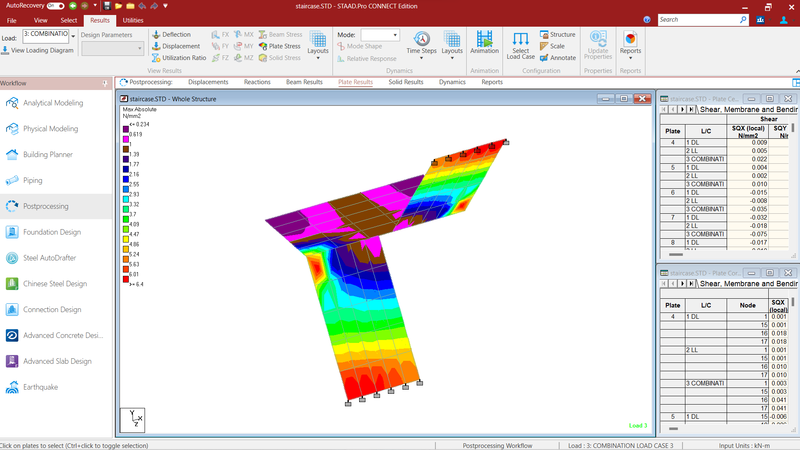The width and height of the screenshot is (800, 450).
Task: Switch to Reactions page
Action: pos(257,82)
